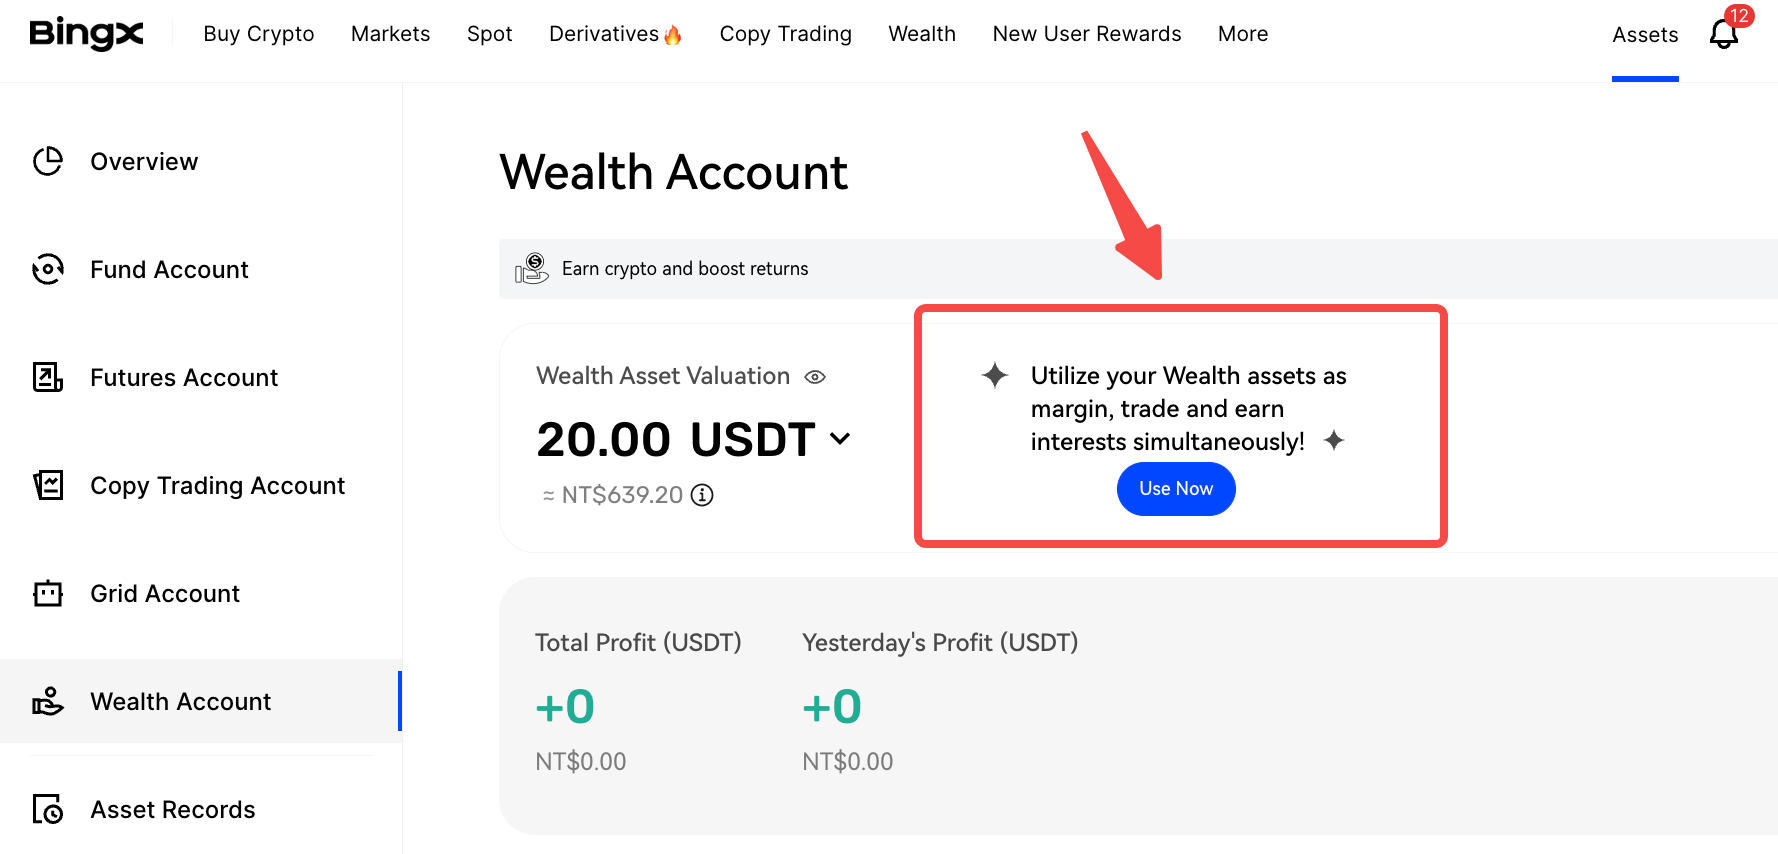Open New User Rewards link
Viewport: 1778px width, 854px height.
pyautogui.click(x=1087, y=34)
